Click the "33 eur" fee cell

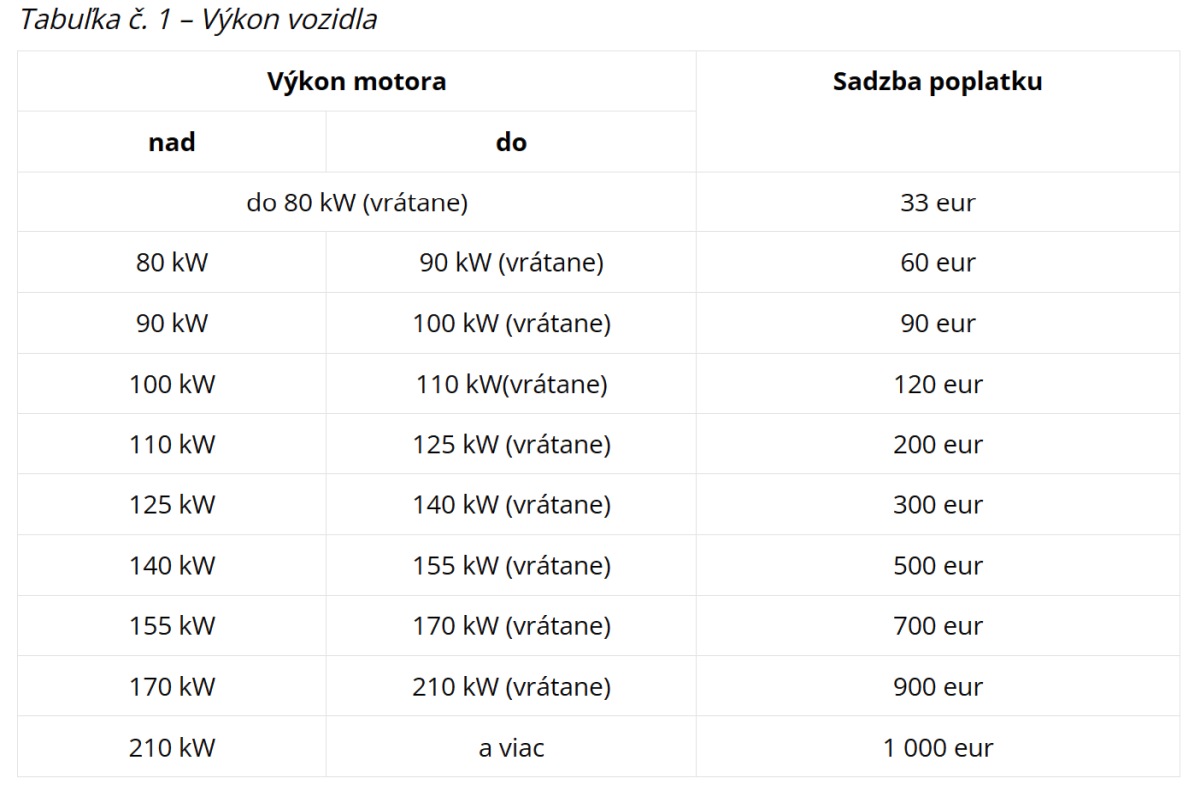pos(937,203)
